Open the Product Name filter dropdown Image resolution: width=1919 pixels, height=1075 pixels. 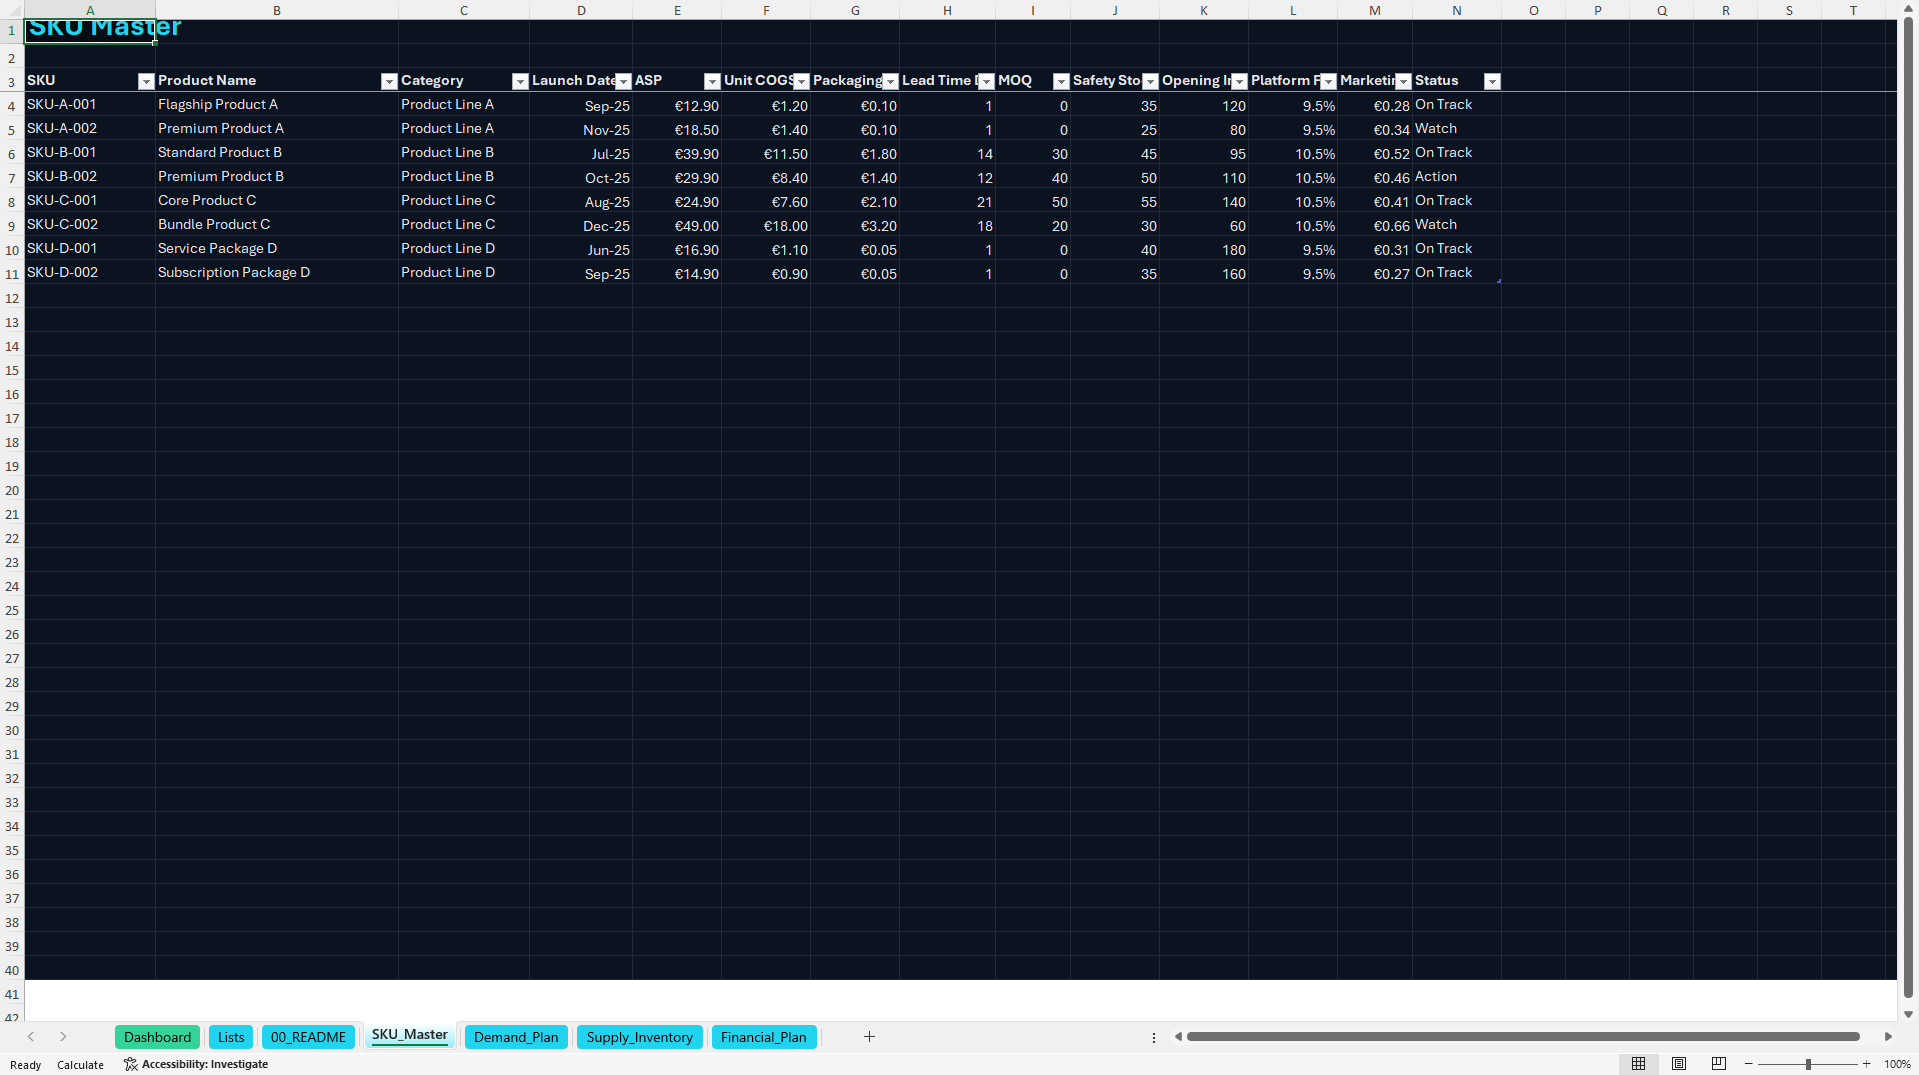(389, 81)
